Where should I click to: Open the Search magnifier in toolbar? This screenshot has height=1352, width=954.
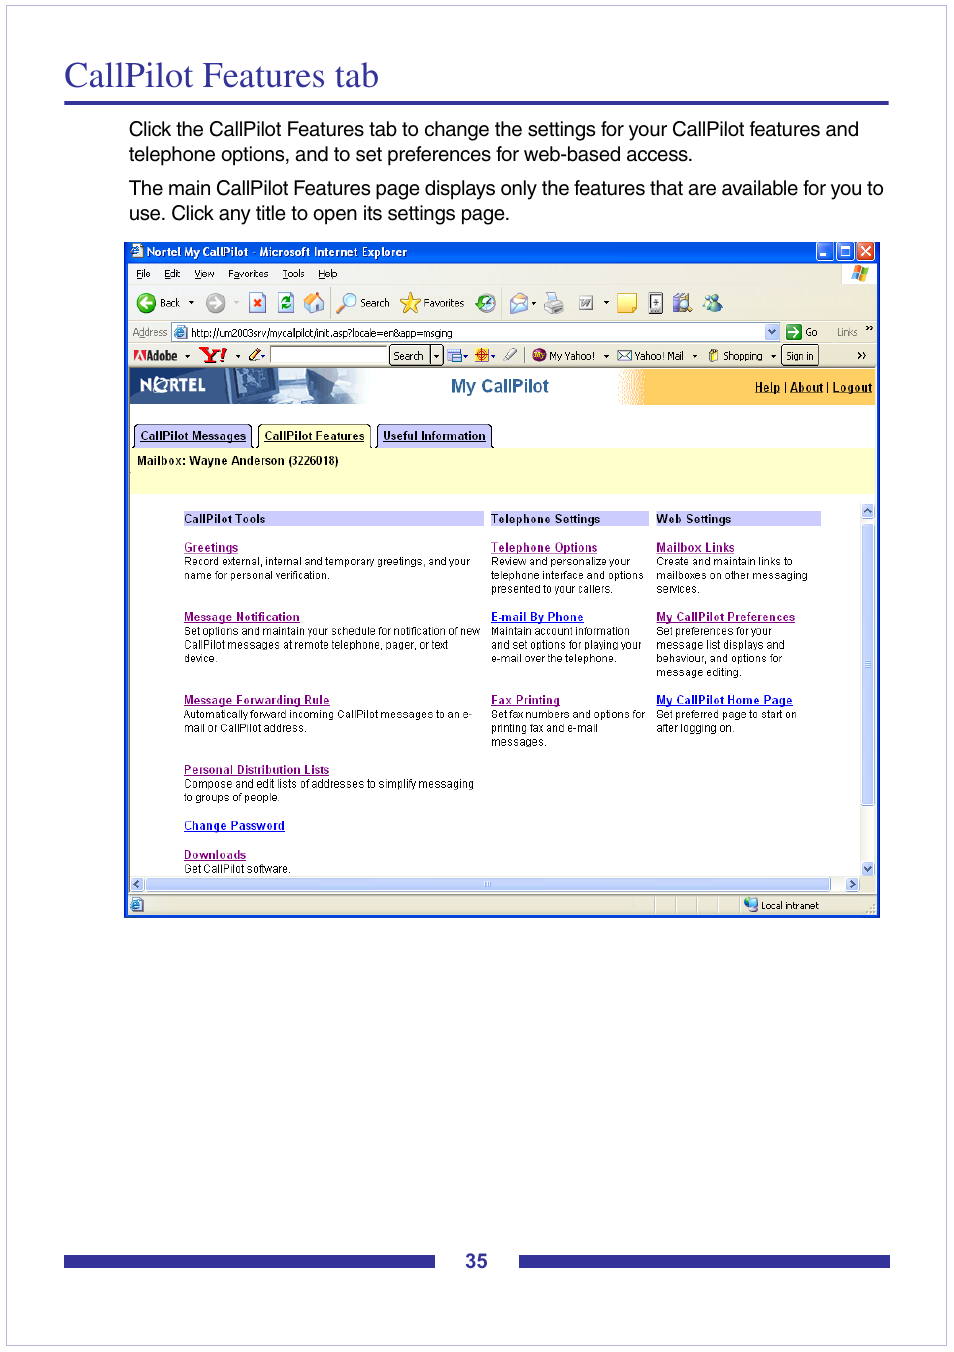point(364,303)
